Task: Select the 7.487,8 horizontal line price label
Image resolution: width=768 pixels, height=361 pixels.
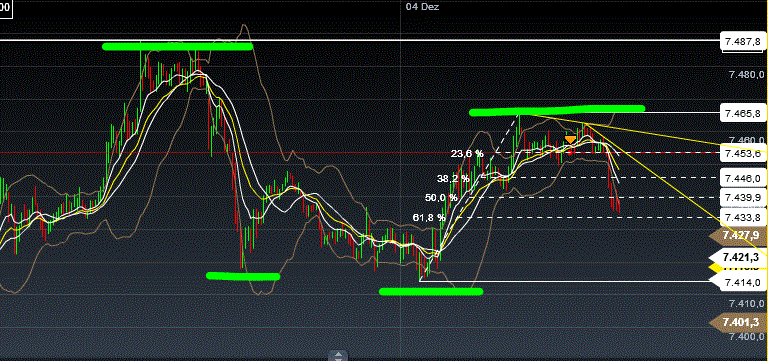Action: [x=743, y=42]
